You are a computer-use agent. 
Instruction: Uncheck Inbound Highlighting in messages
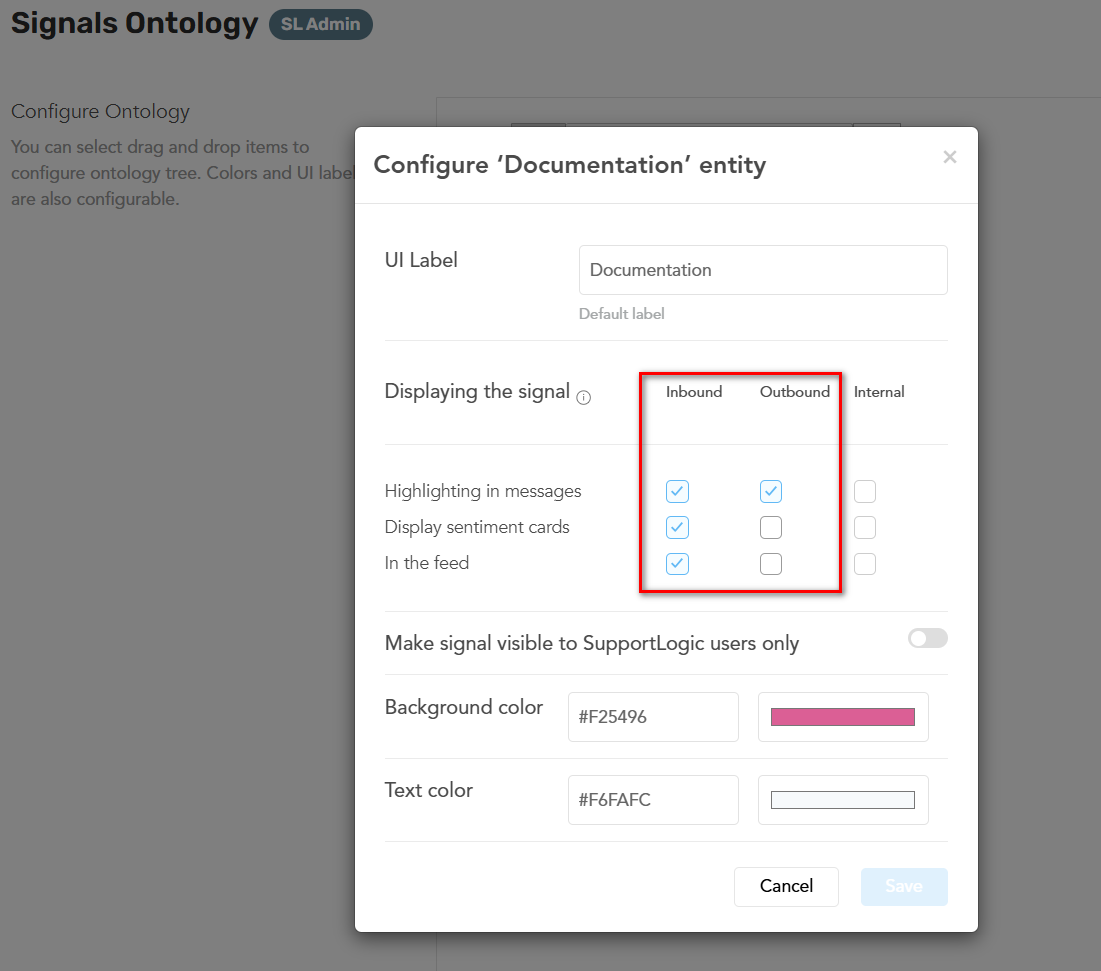point(678,491)
